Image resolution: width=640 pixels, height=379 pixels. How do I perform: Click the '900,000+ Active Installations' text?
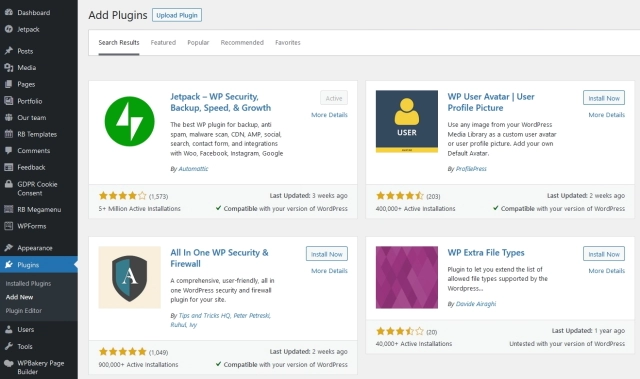click(x=138, y=364)
